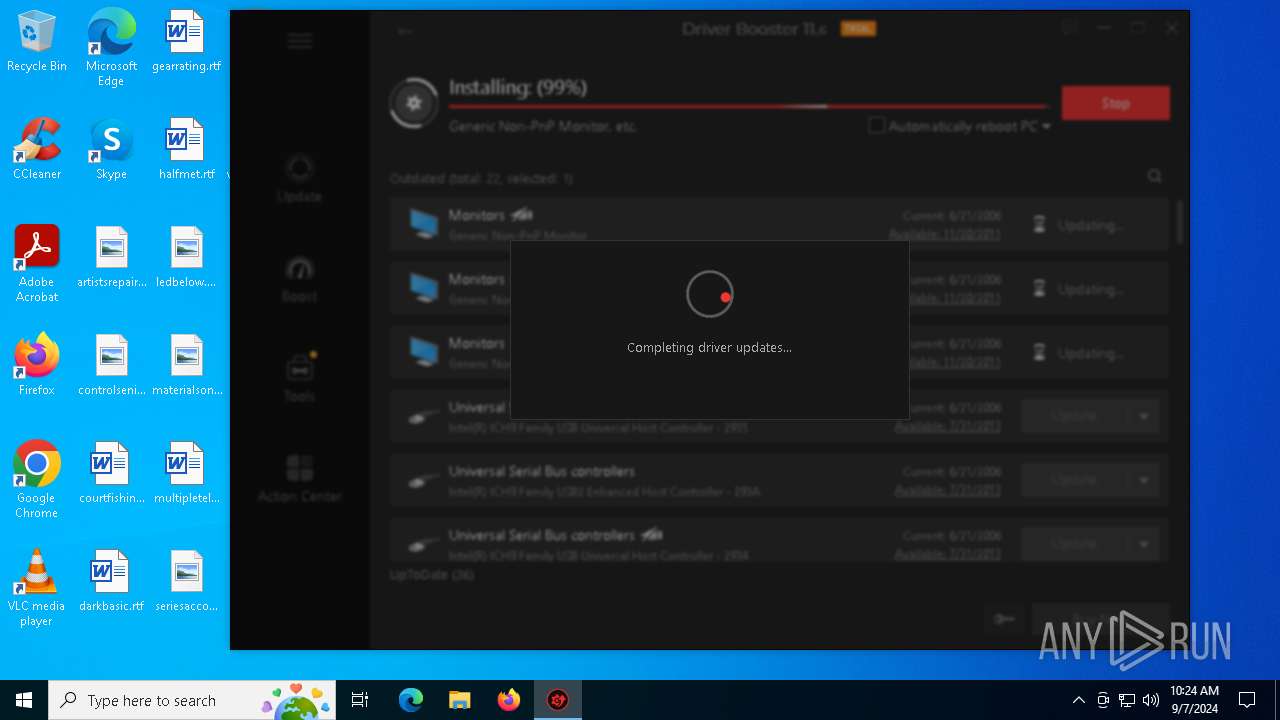Open Windows Start menu

[24, 700]
